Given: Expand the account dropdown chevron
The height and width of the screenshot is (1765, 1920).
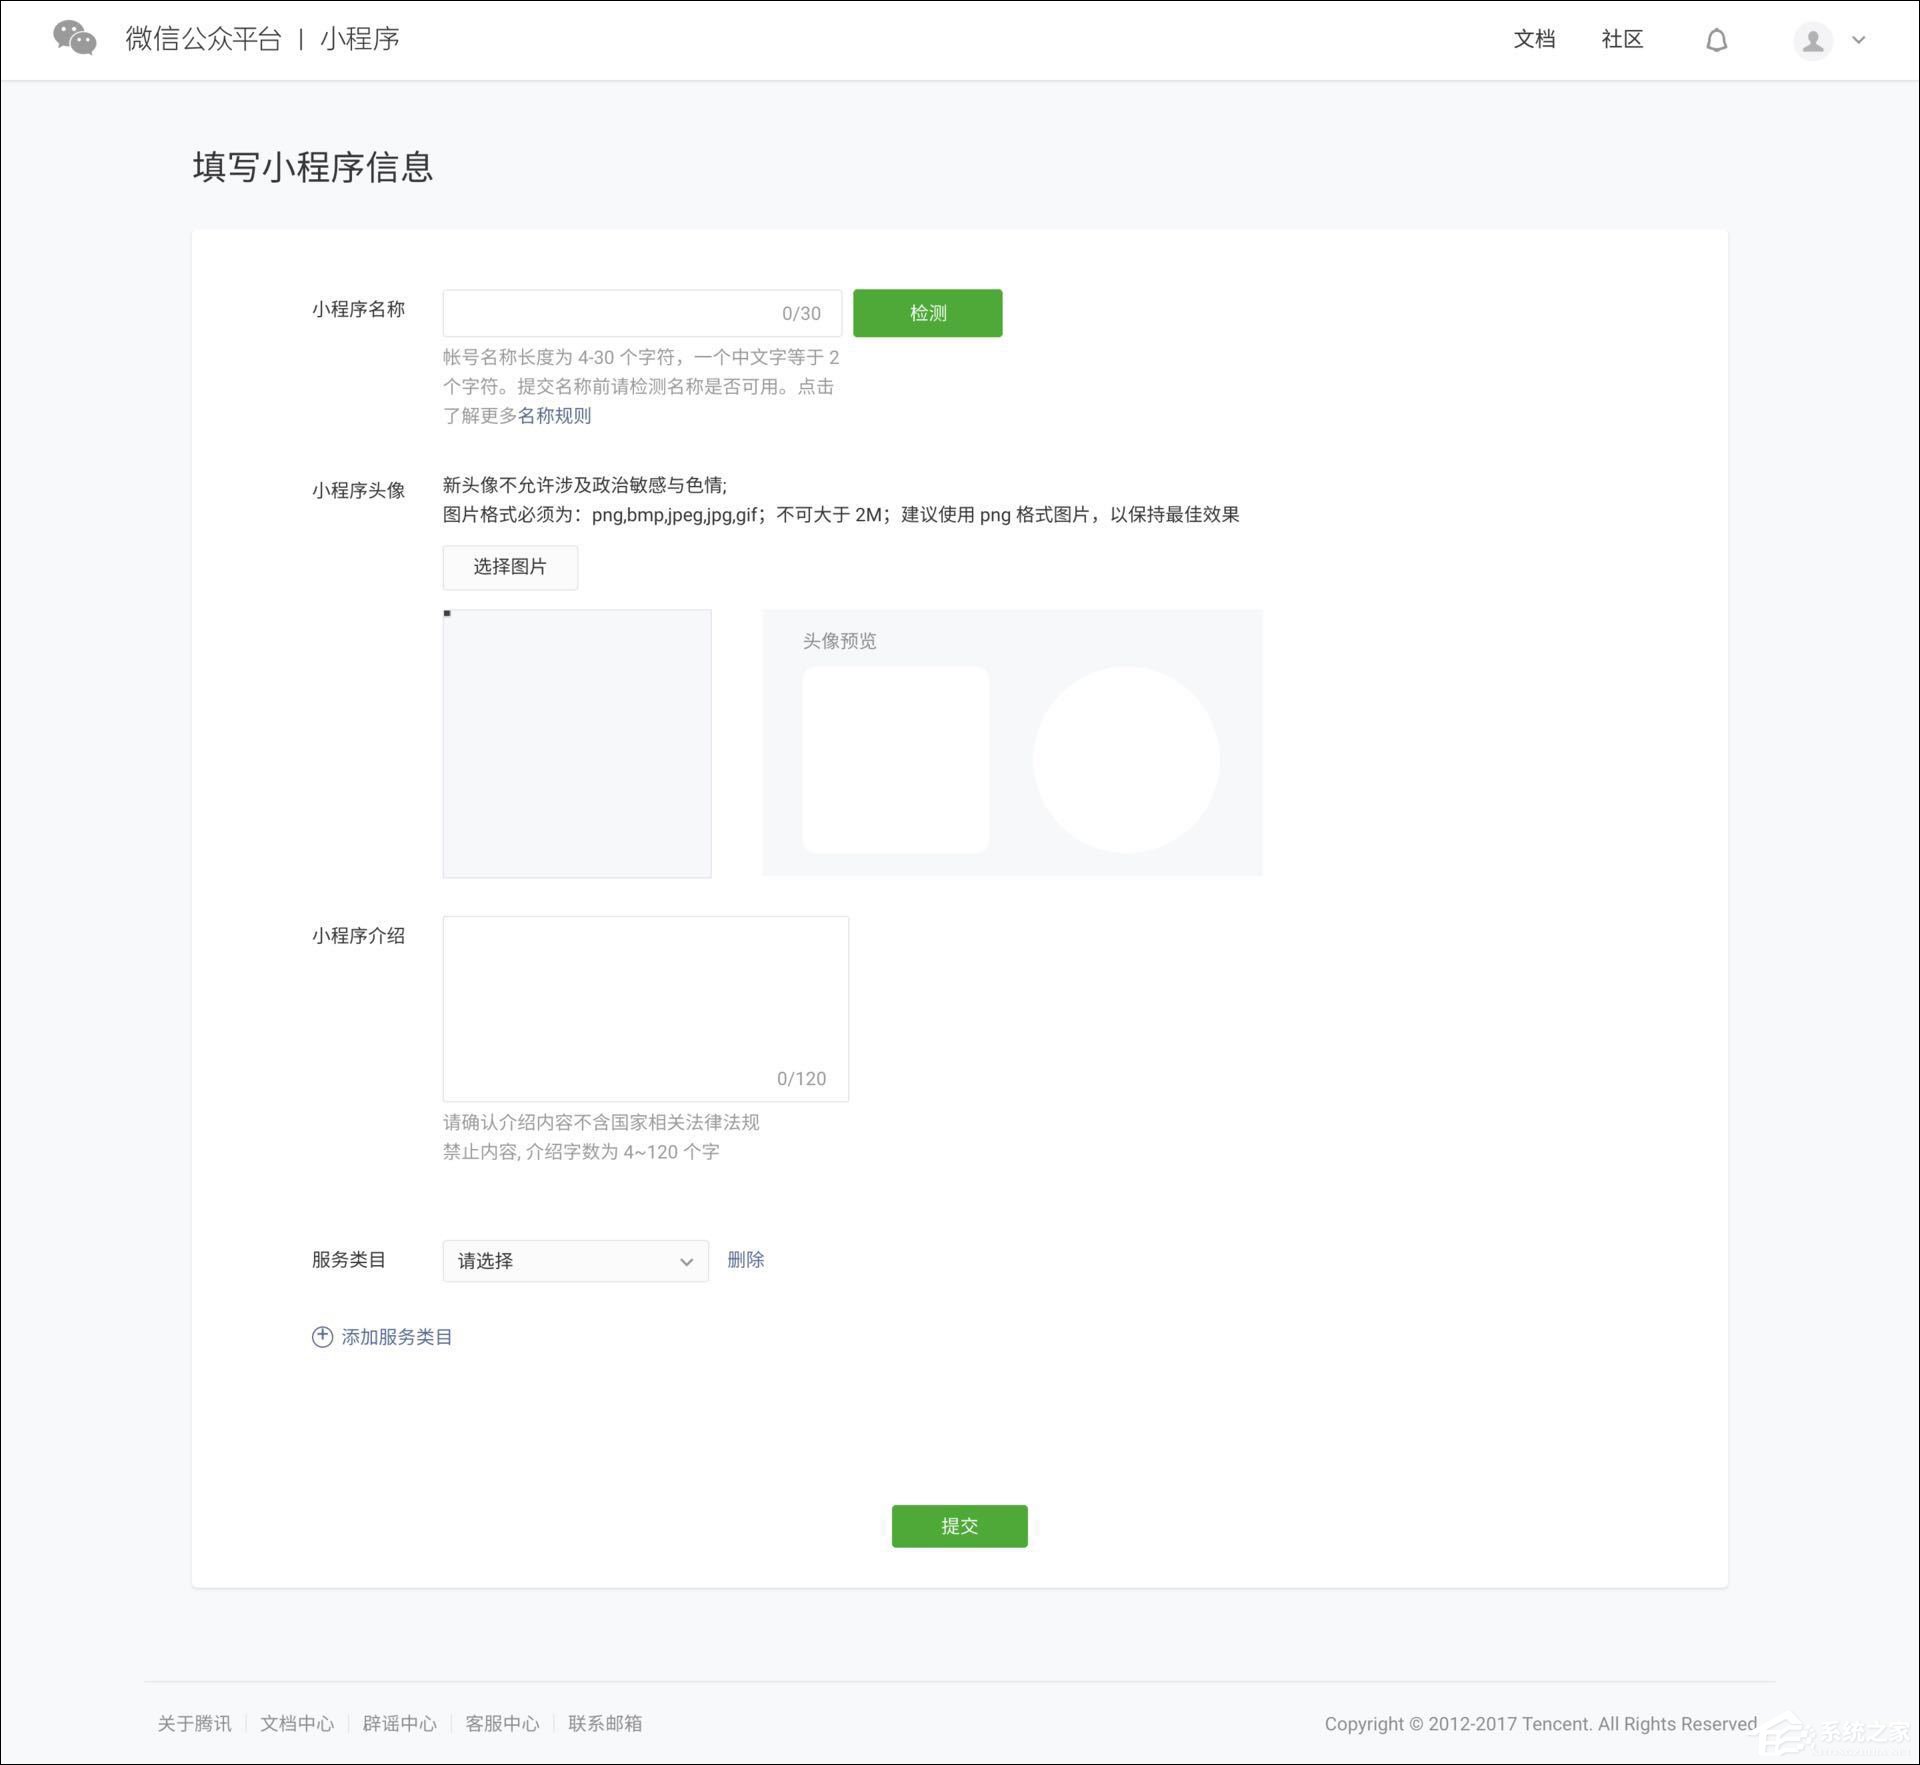Looking at the screenshot, I should click(x=1859, y=40).
